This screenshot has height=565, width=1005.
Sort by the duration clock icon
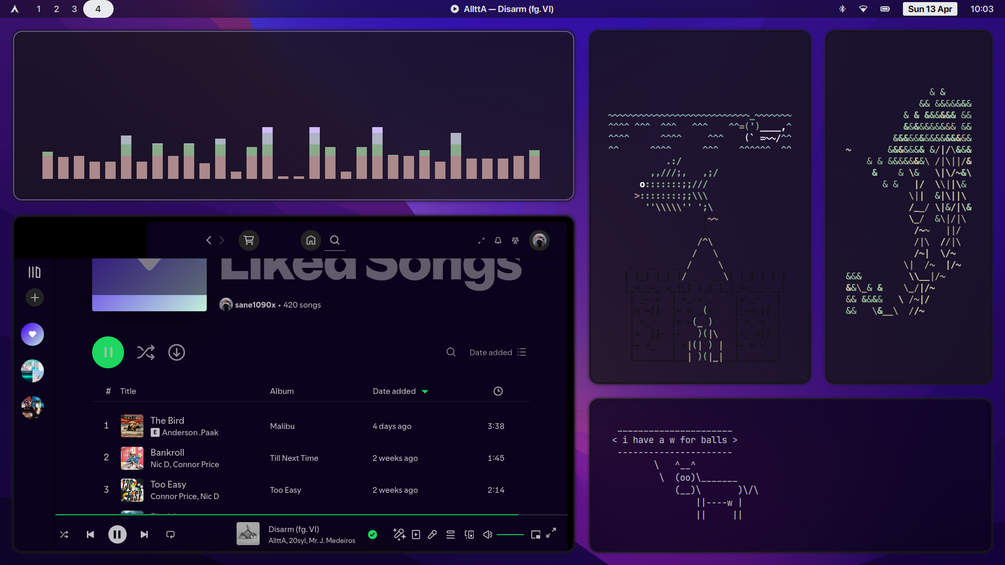click(498, 391)
